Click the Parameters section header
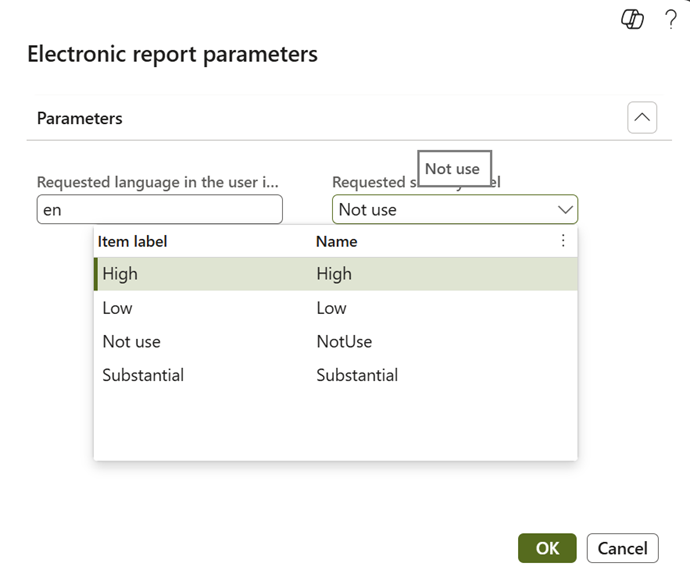Viewport: 690px width, 570px height. 80,118
